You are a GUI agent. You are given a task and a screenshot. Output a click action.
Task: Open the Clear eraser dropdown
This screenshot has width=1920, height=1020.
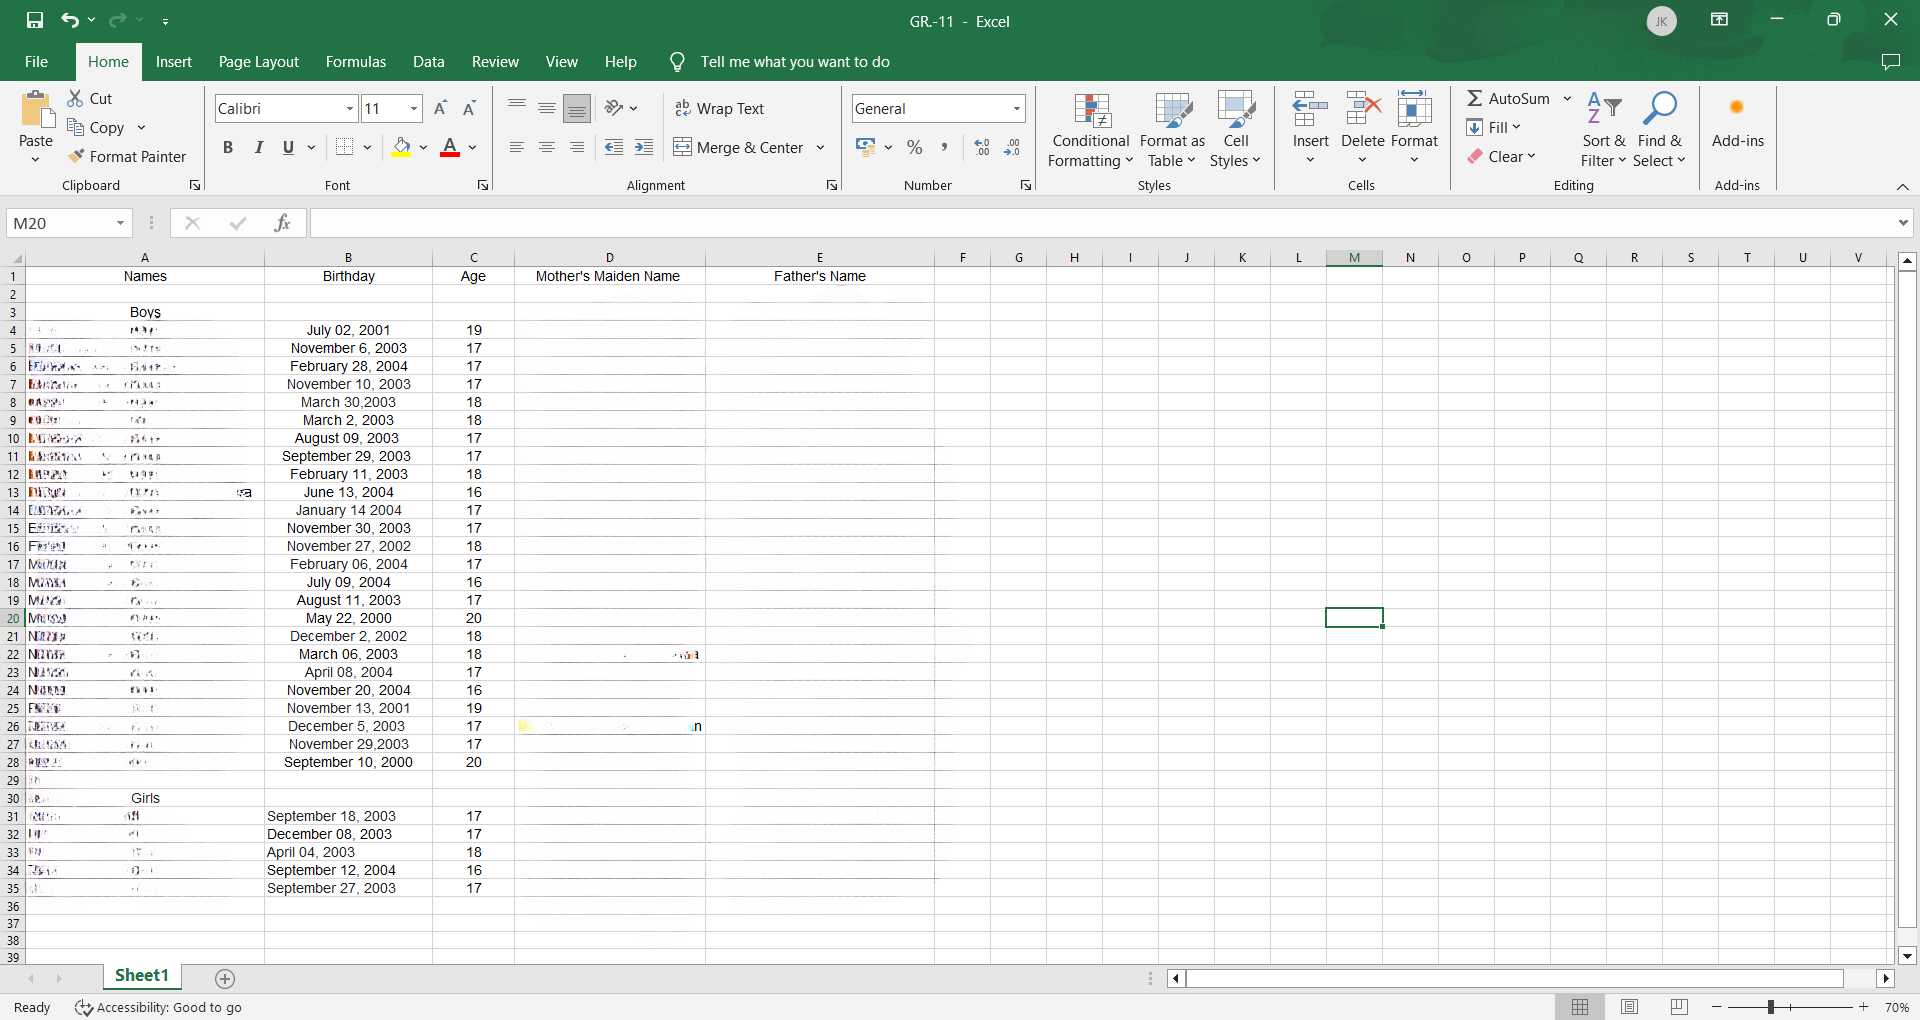(1501, 156)
